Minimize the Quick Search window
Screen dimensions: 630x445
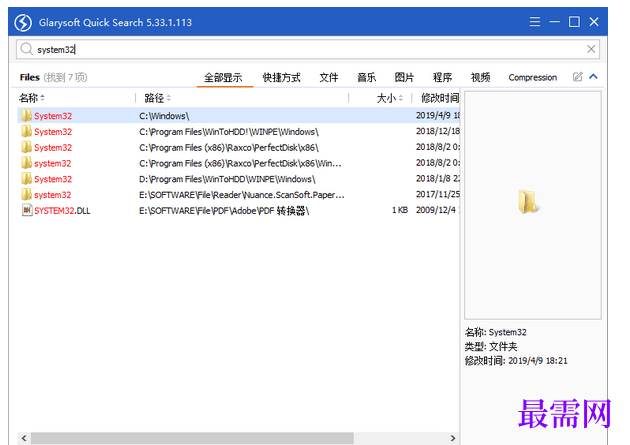click(554, 22)
